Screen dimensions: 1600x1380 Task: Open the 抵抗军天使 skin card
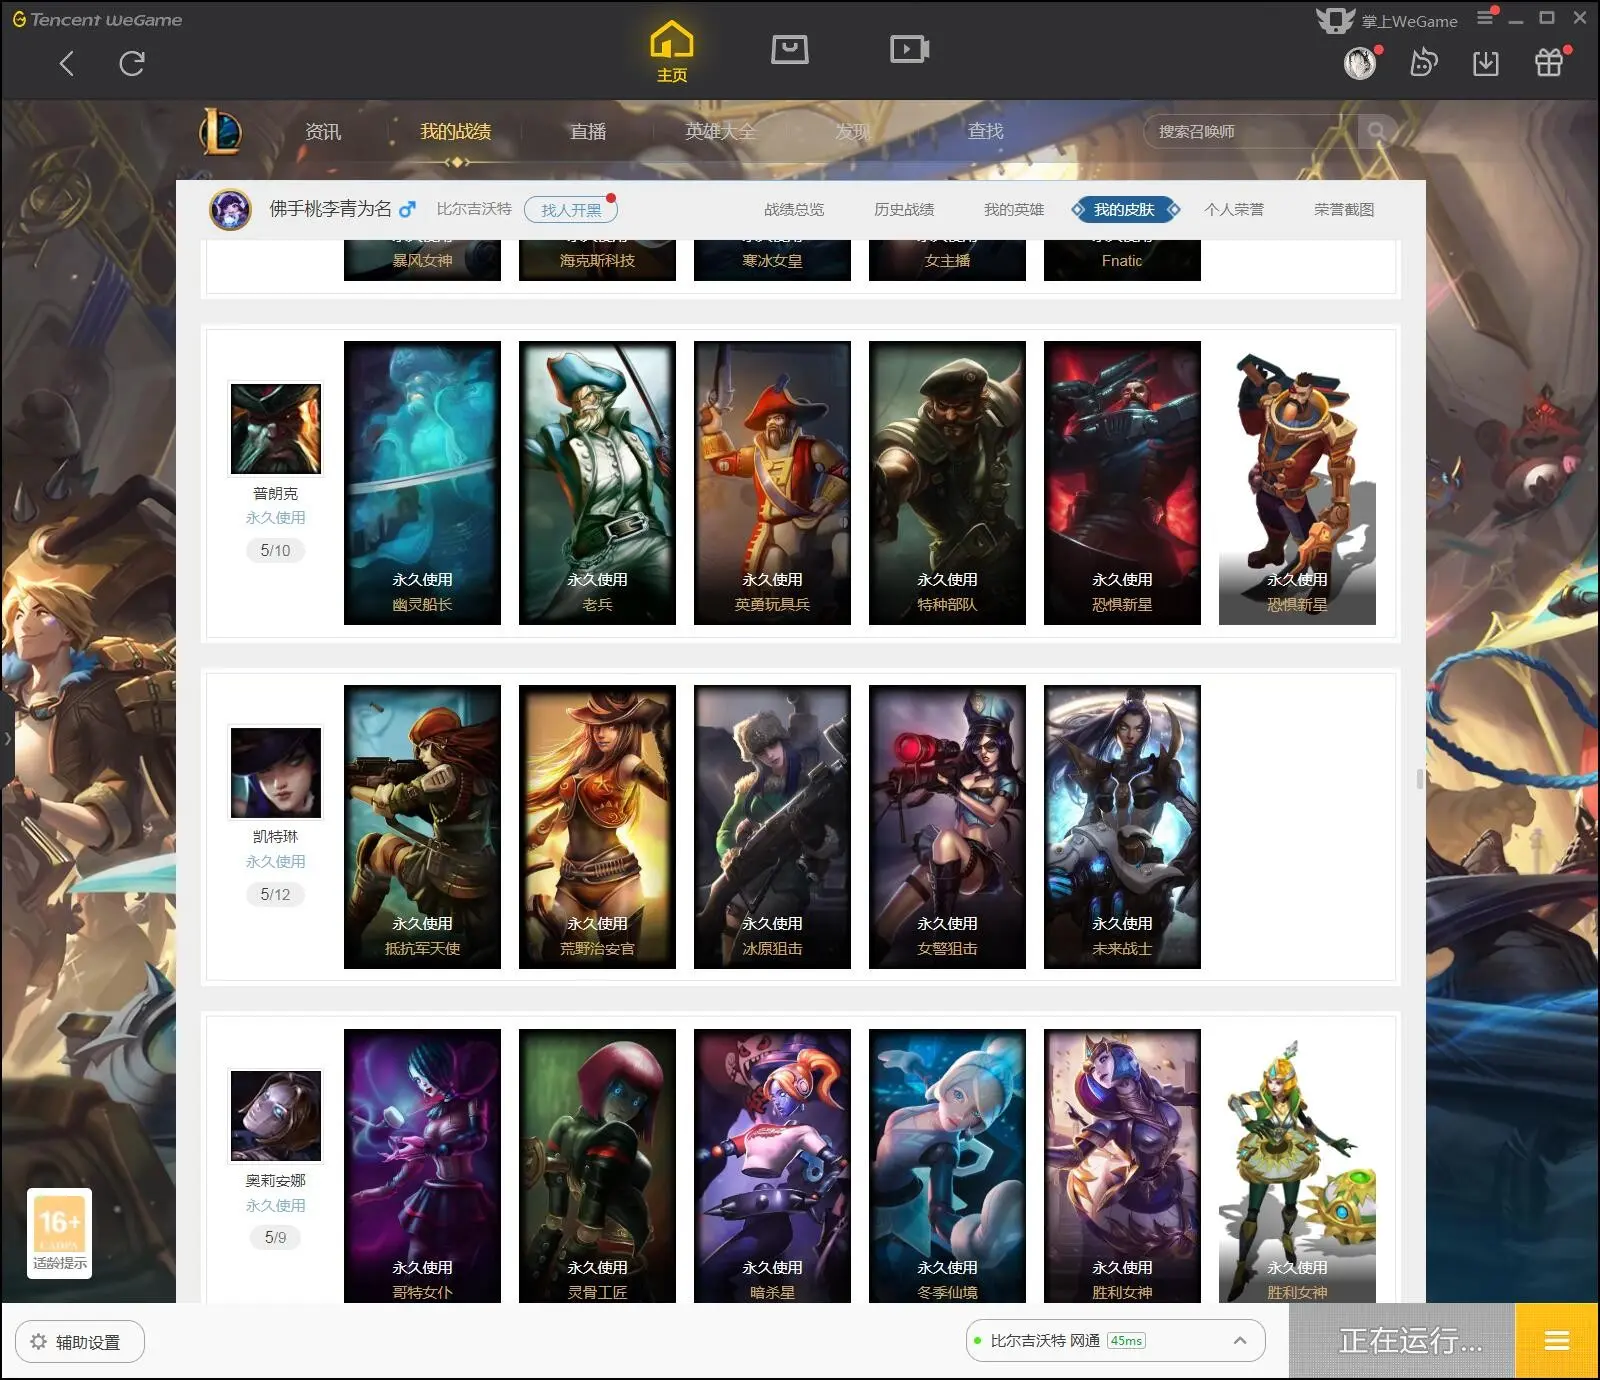pos(422,827)
